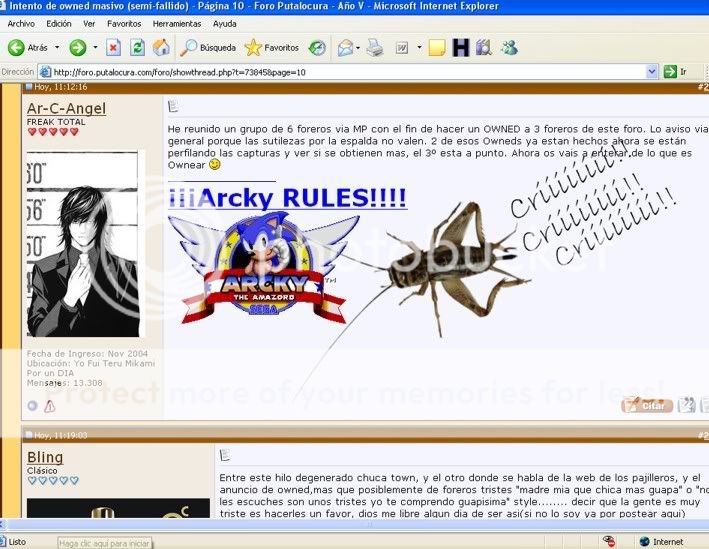Click the 'FREAK TOTAL' user title text
The width and height of the screenshot is (709, 549).
(56, 122)
